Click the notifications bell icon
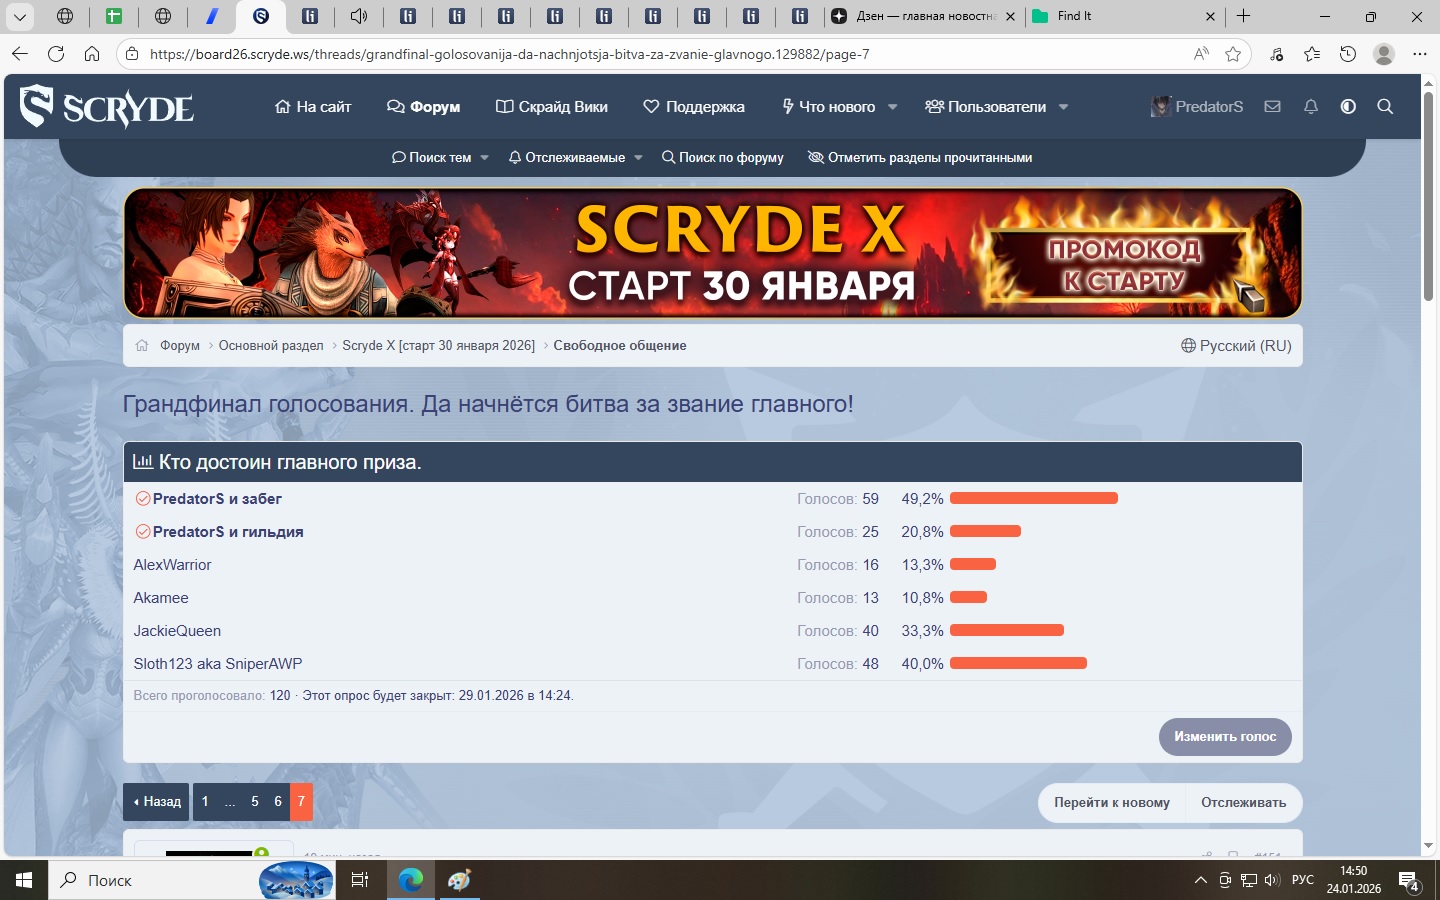This screenshot has height=900, width=1440. (x=1311, y=106)
